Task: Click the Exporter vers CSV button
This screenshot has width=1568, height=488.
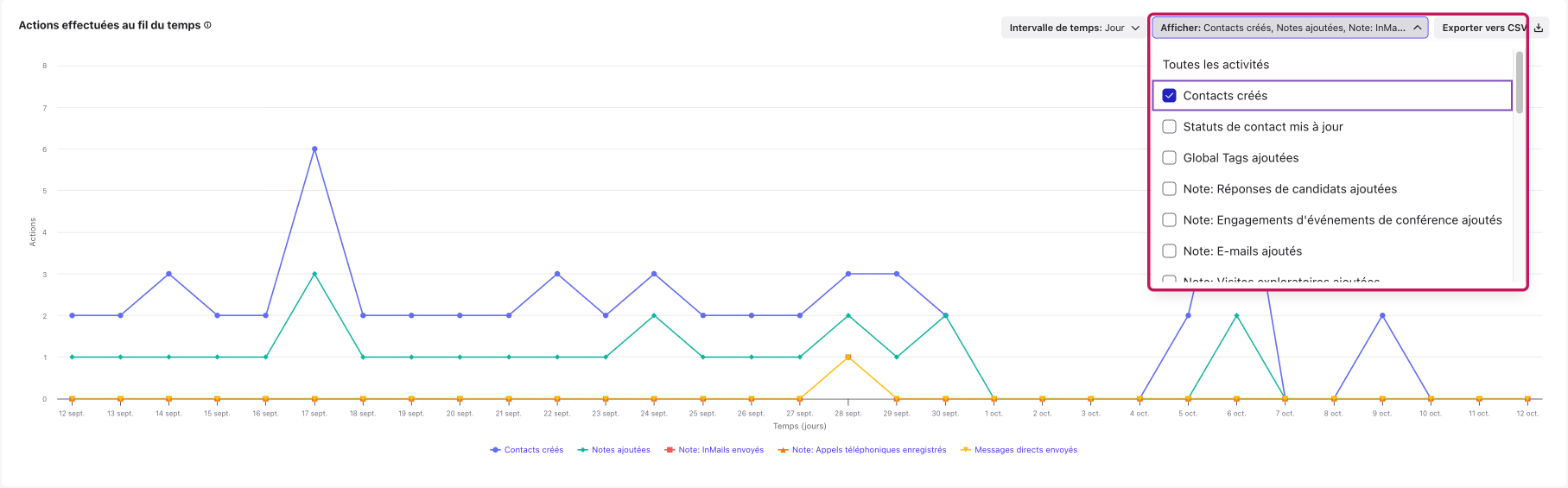Action: click(1492, 28)
